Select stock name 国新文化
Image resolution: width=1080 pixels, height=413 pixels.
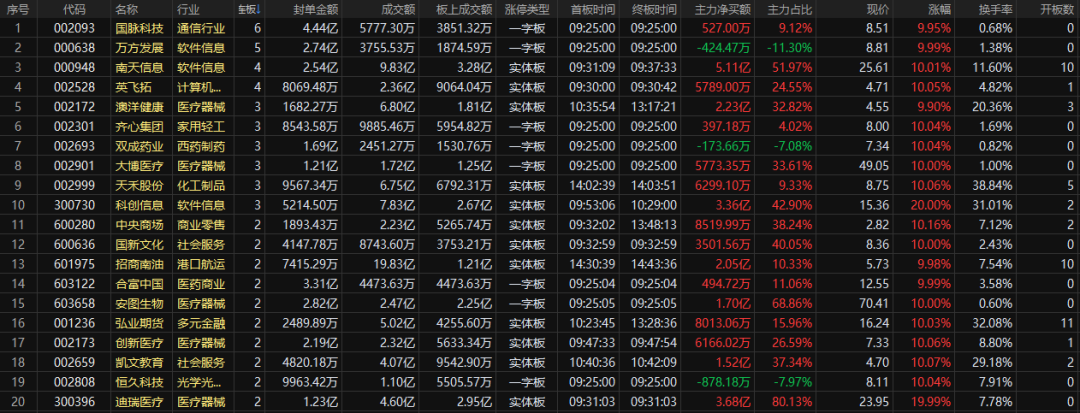pos(140,244)
